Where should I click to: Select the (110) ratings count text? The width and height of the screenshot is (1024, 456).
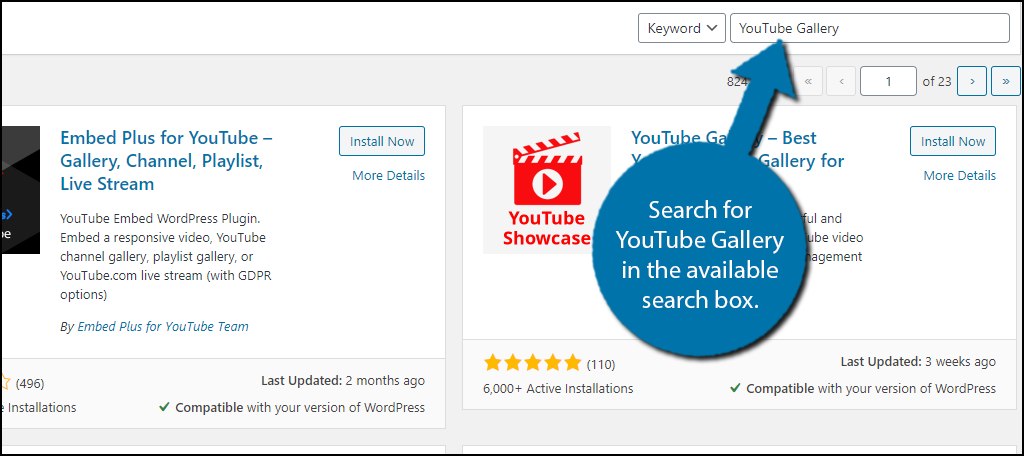tap(601, 364)
